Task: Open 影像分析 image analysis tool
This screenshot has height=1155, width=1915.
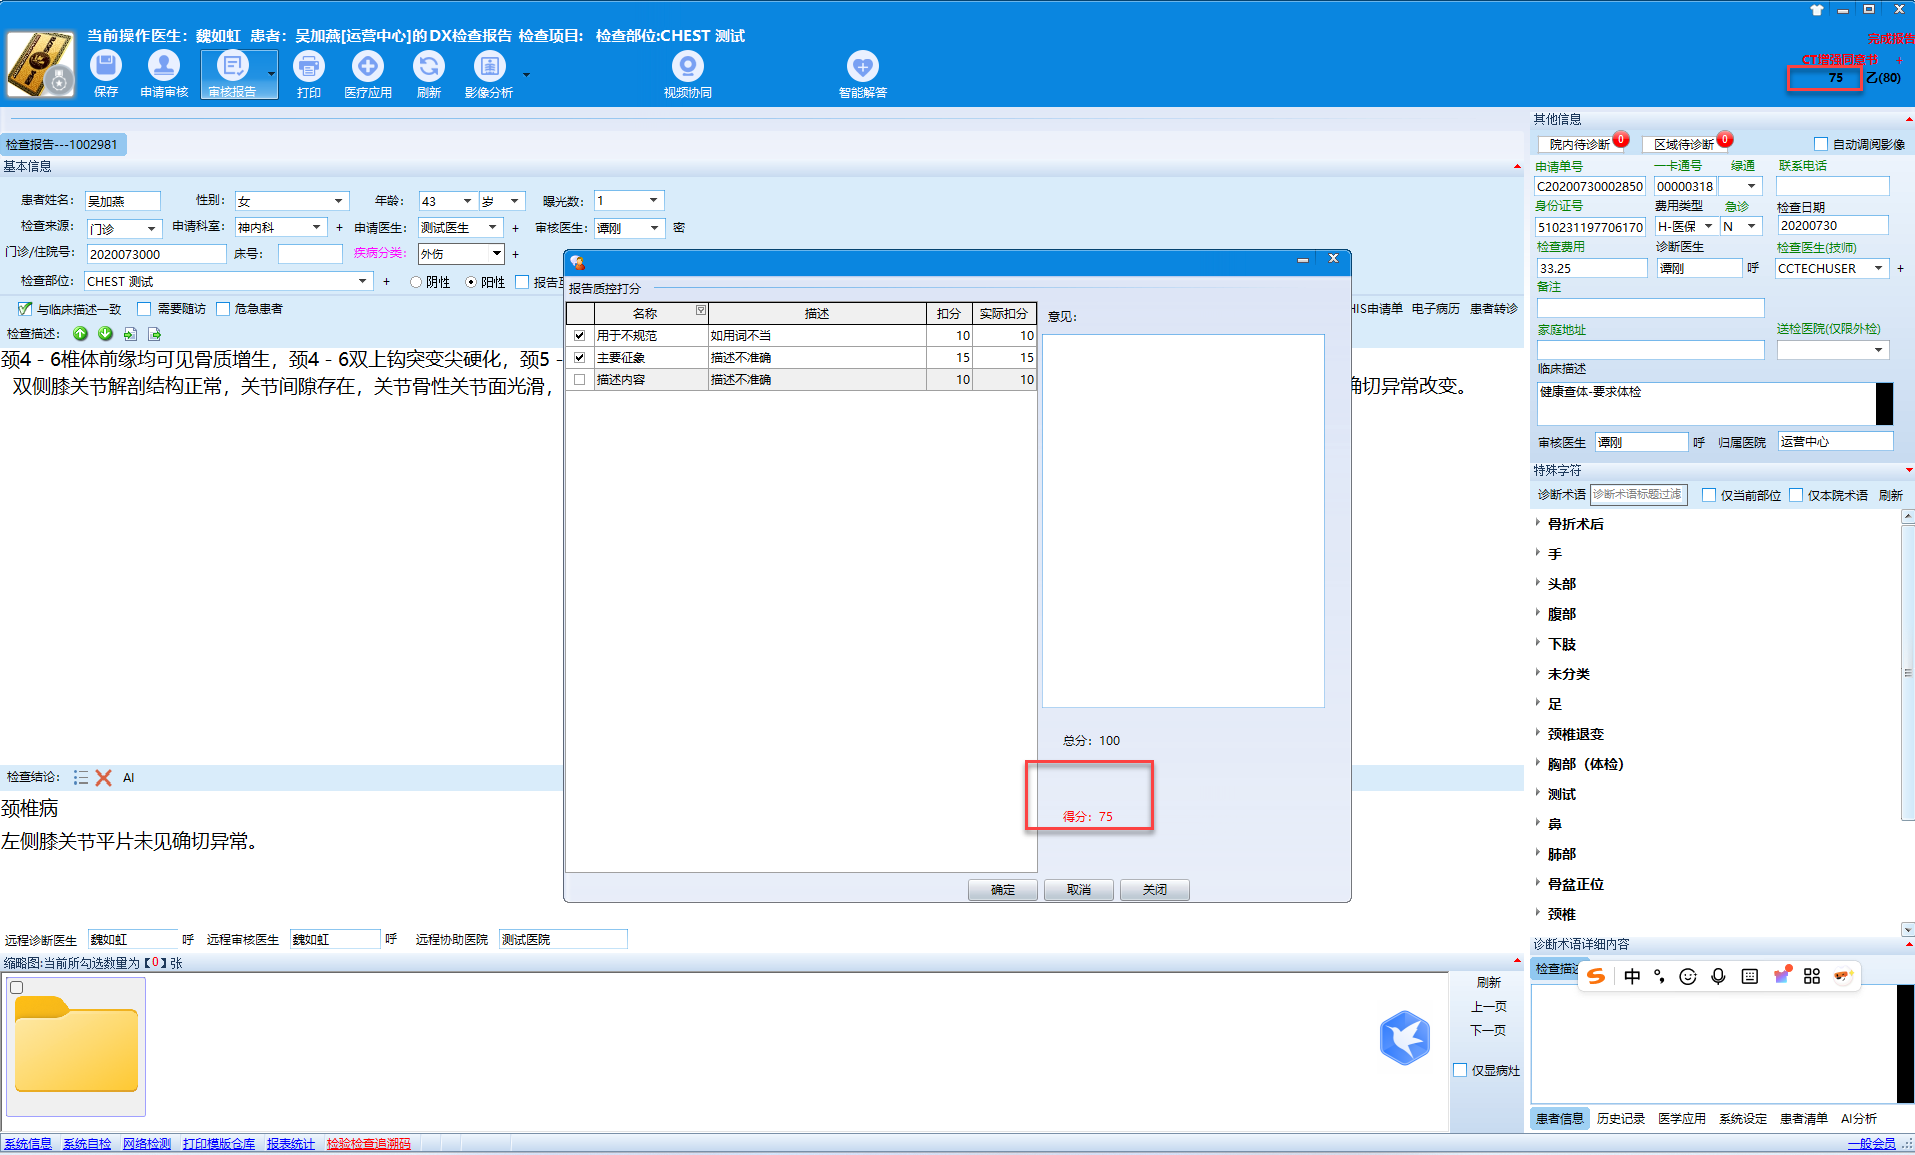Action: [489, 68]
